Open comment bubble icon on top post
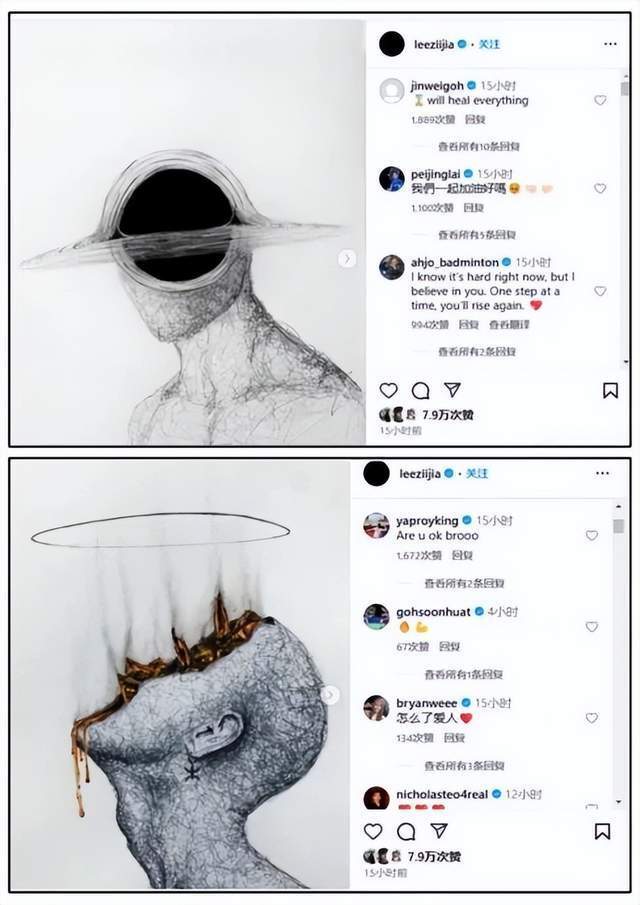640x905 pixels. [x=420, y=391]
